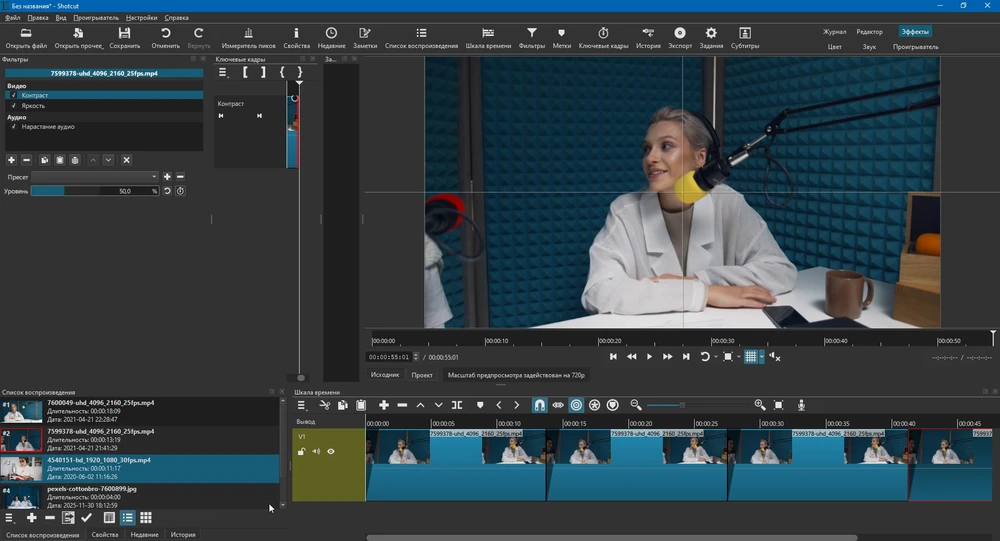Click the Проект button under the player

pyautogui.click(x=422, y=375)
